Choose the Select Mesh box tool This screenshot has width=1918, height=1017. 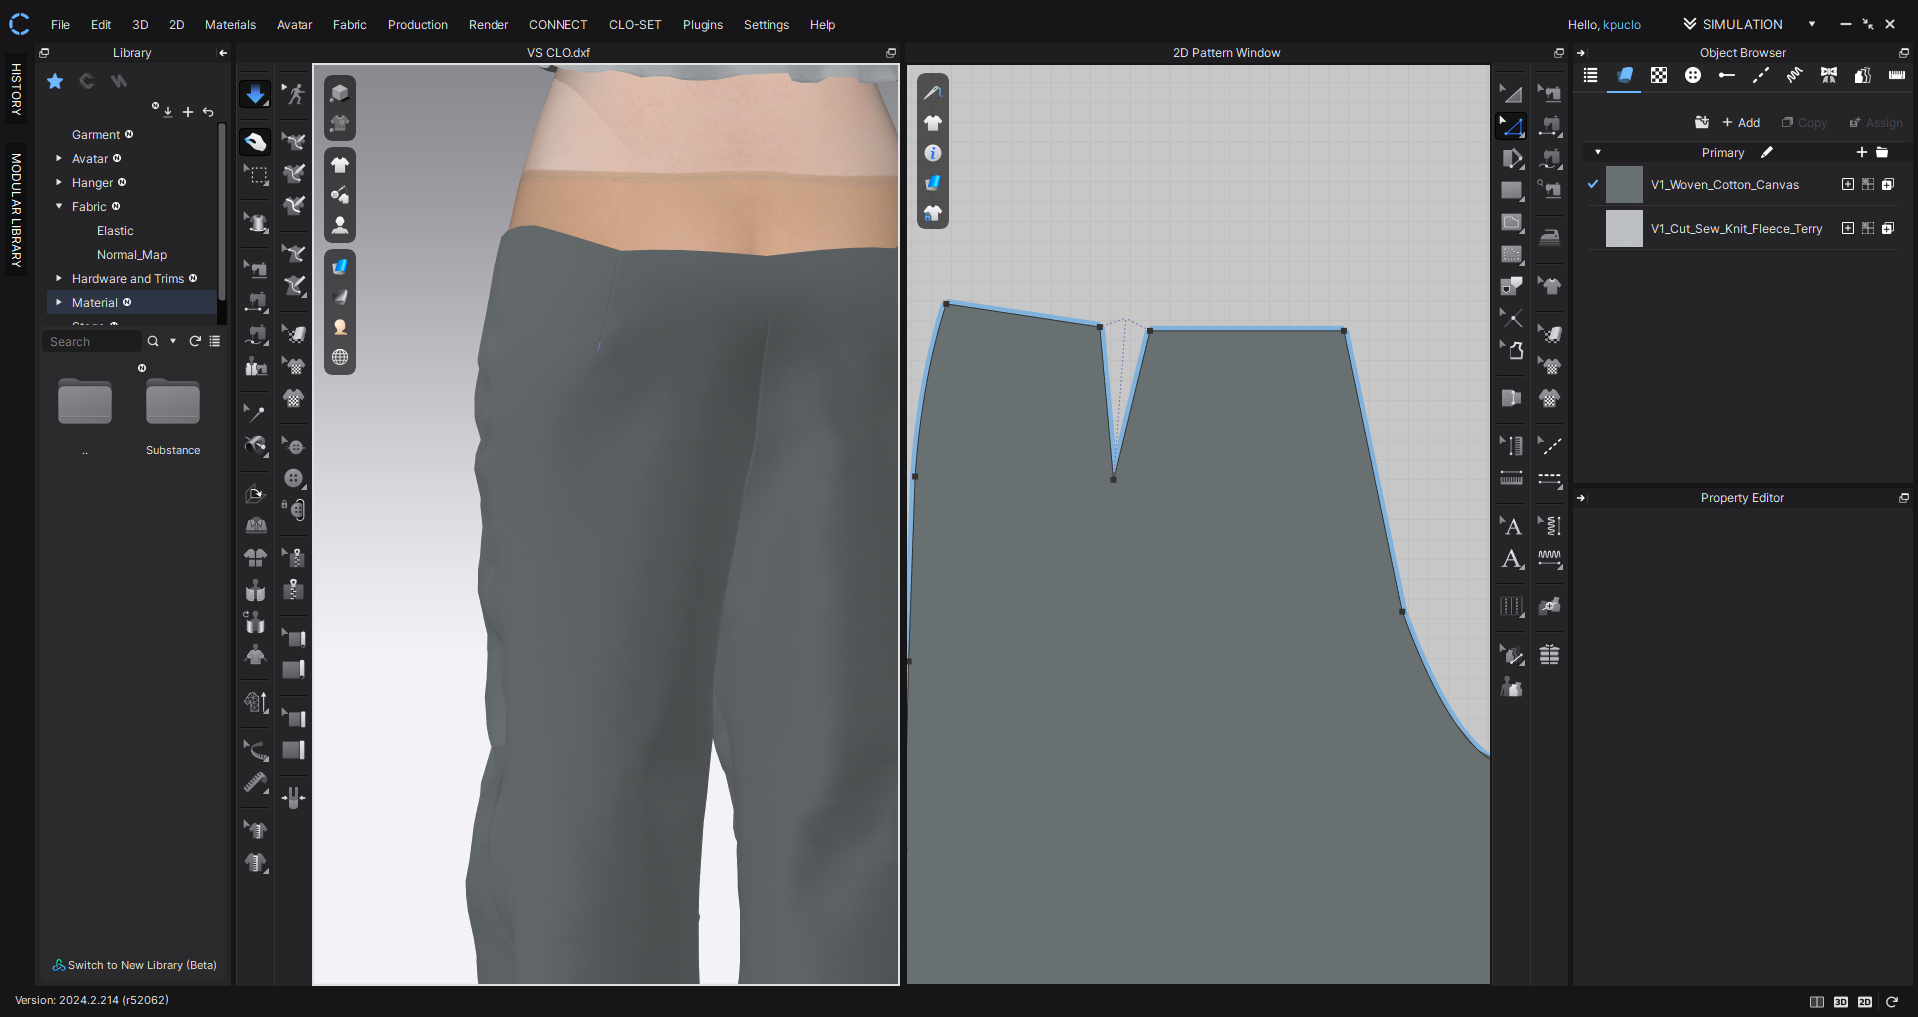coord(256,175)
